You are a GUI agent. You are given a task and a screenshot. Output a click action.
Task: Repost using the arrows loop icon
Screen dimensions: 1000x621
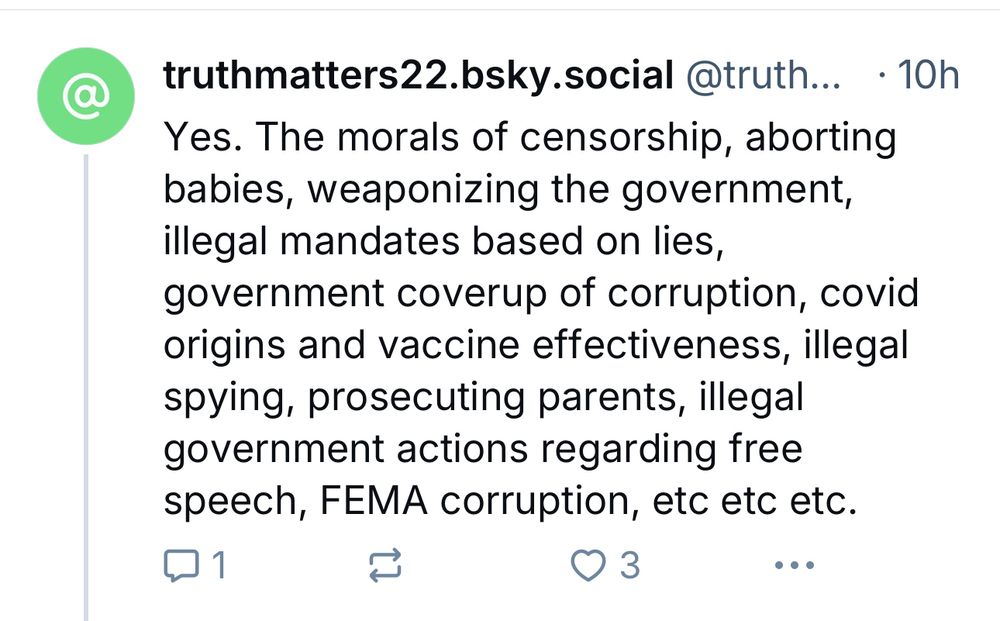386,567
